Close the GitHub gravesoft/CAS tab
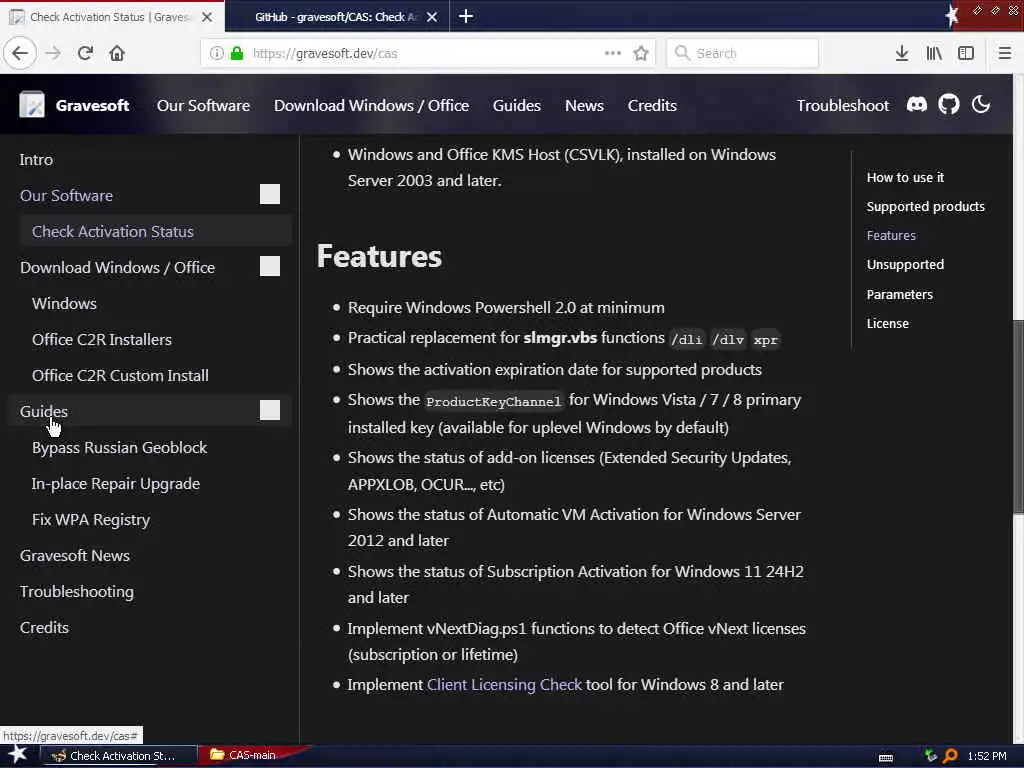 pyautogui.click(x=432, y=17)
